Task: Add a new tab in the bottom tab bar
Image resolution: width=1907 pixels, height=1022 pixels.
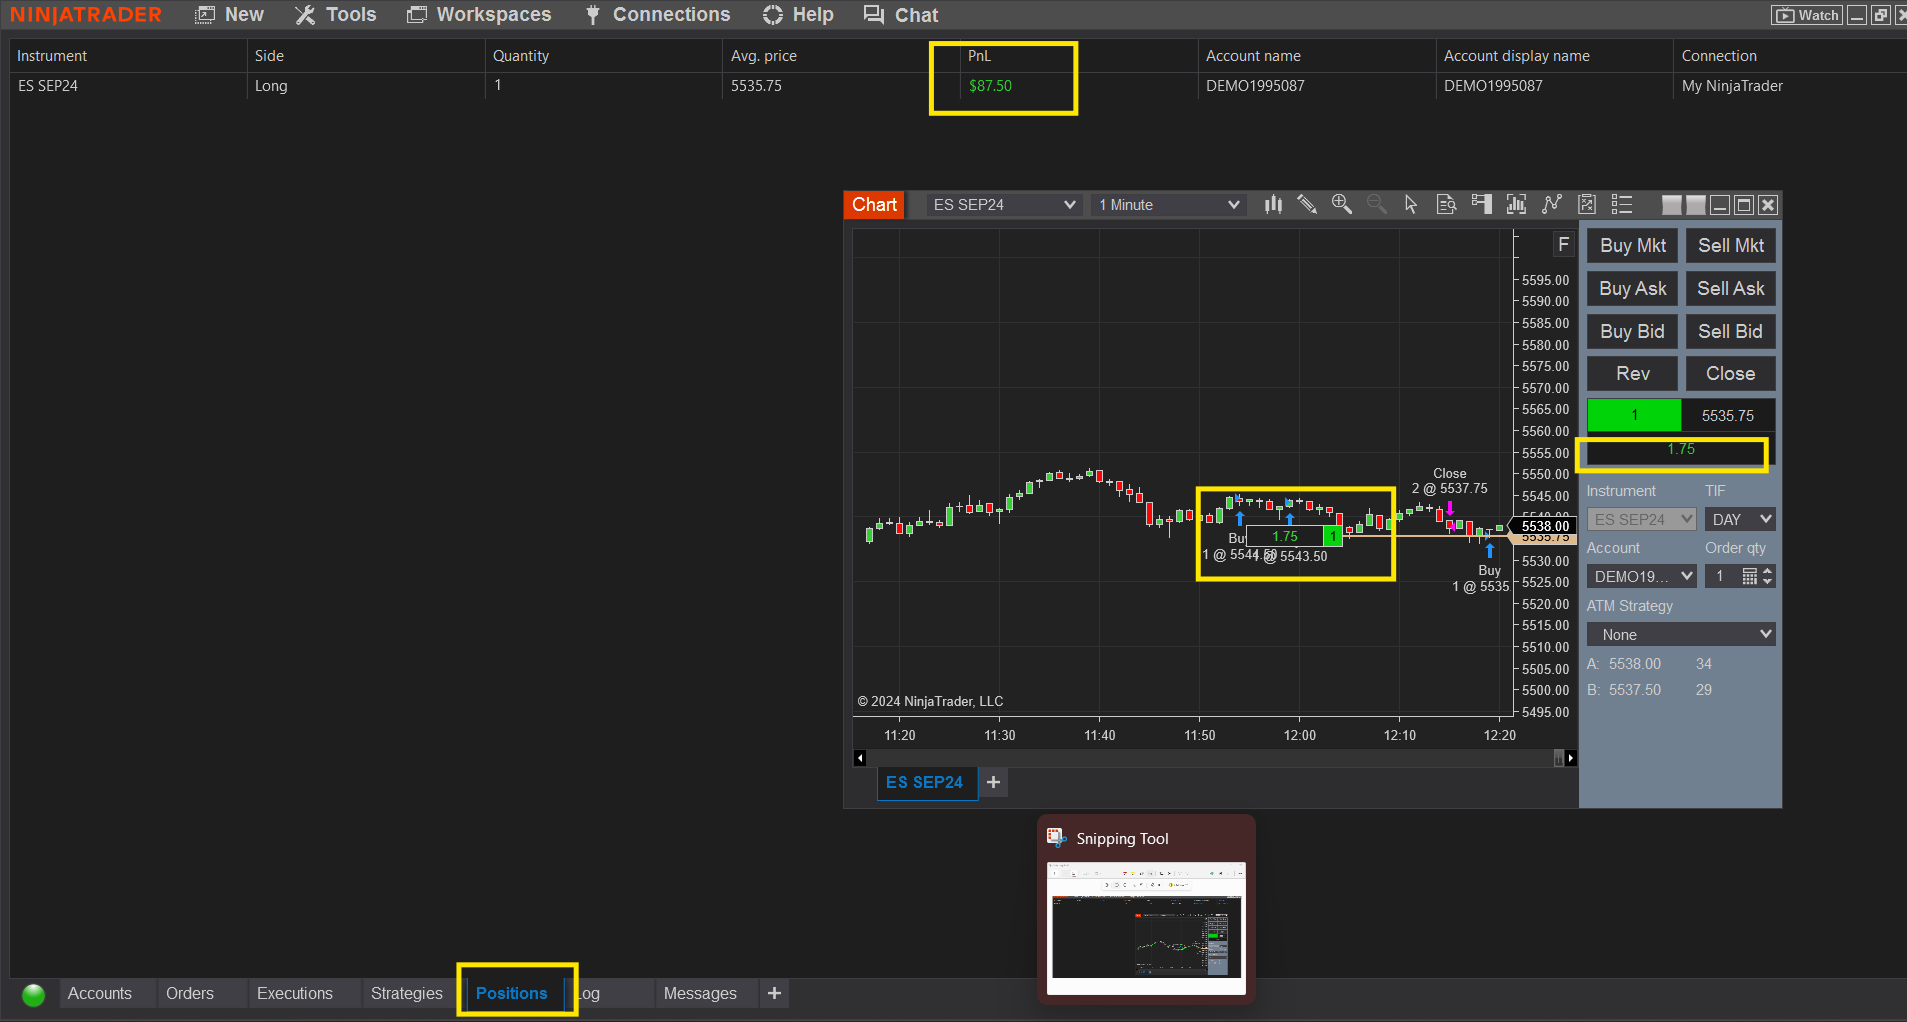Action: (x=774, y=994)
